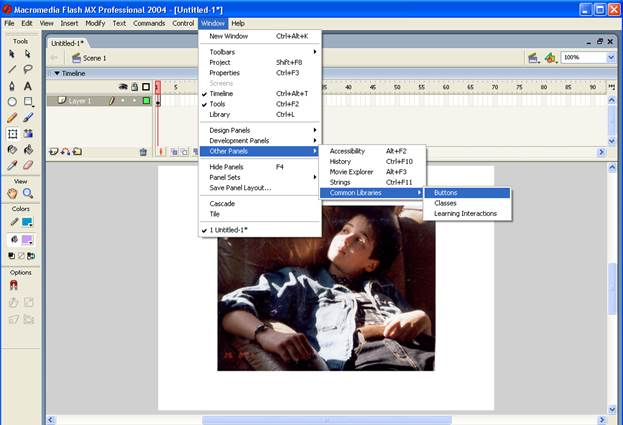The height and width of the screenshot is (425, 623).
Task: Click the Insert Layer icon
Action: coord(54,152)
